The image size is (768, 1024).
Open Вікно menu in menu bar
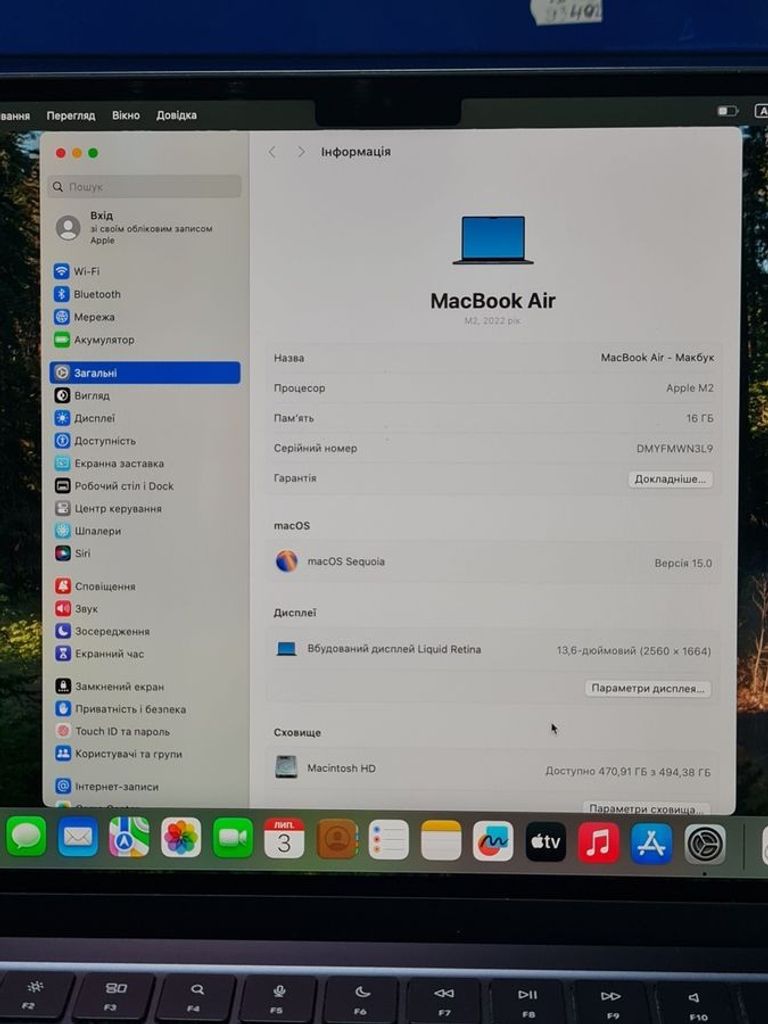125,115
